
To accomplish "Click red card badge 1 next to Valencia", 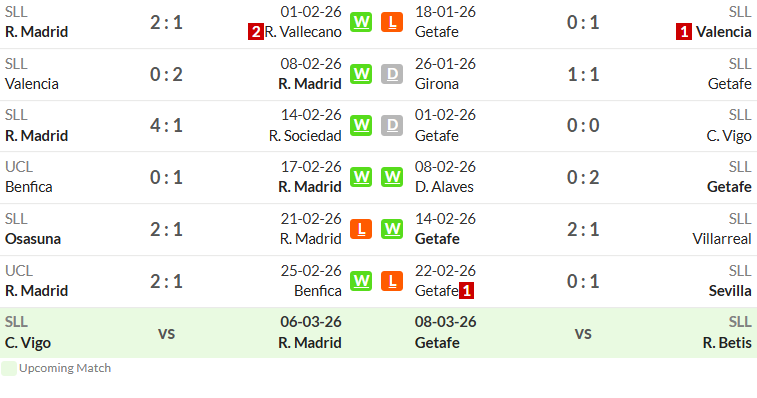I will coord(684,32).
